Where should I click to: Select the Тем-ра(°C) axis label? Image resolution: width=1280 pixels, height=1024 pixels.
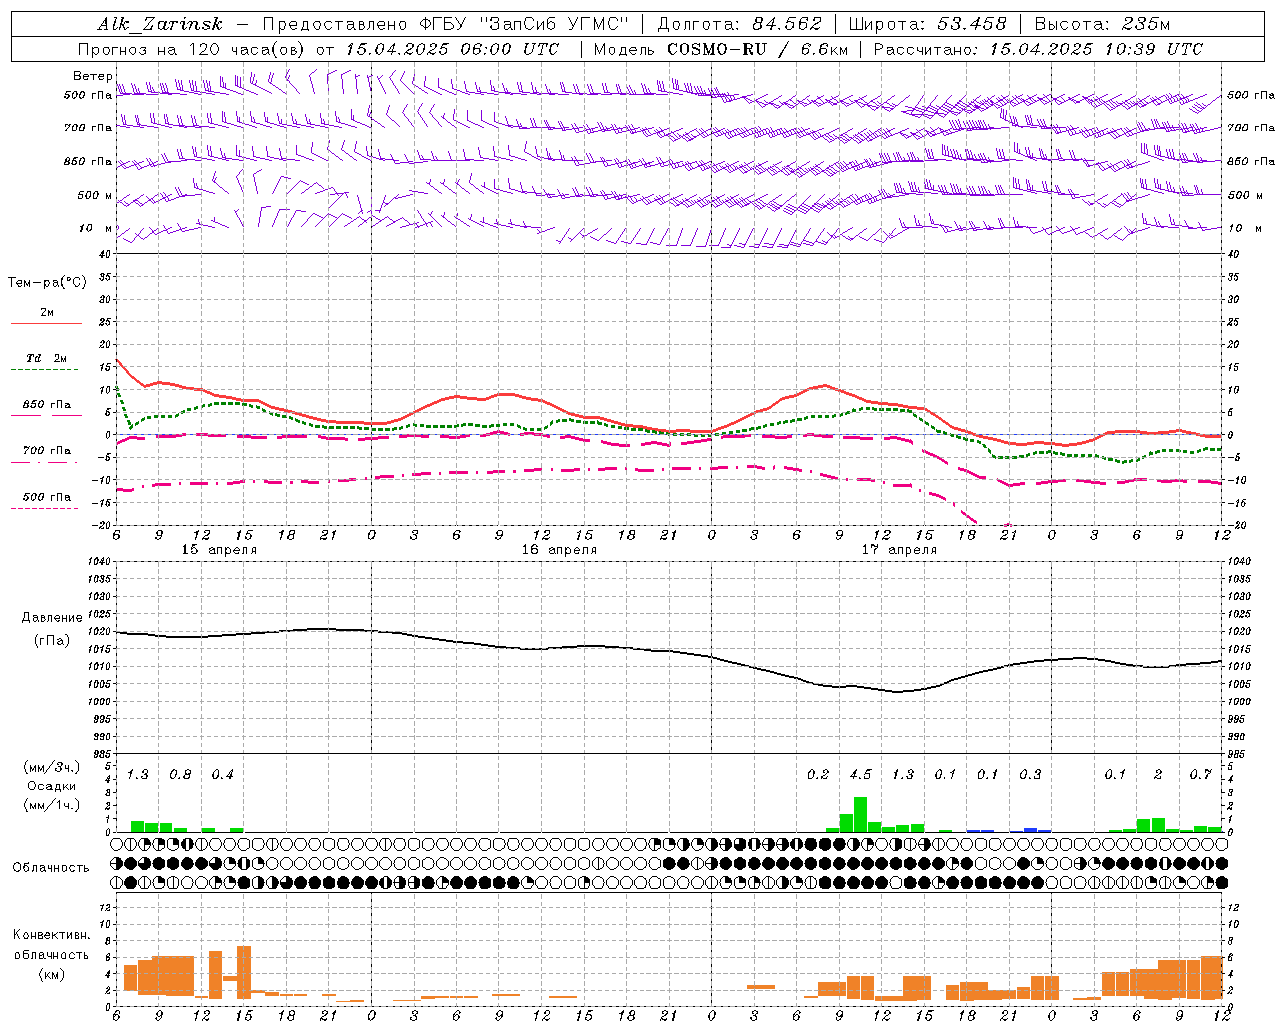(47, 283)
